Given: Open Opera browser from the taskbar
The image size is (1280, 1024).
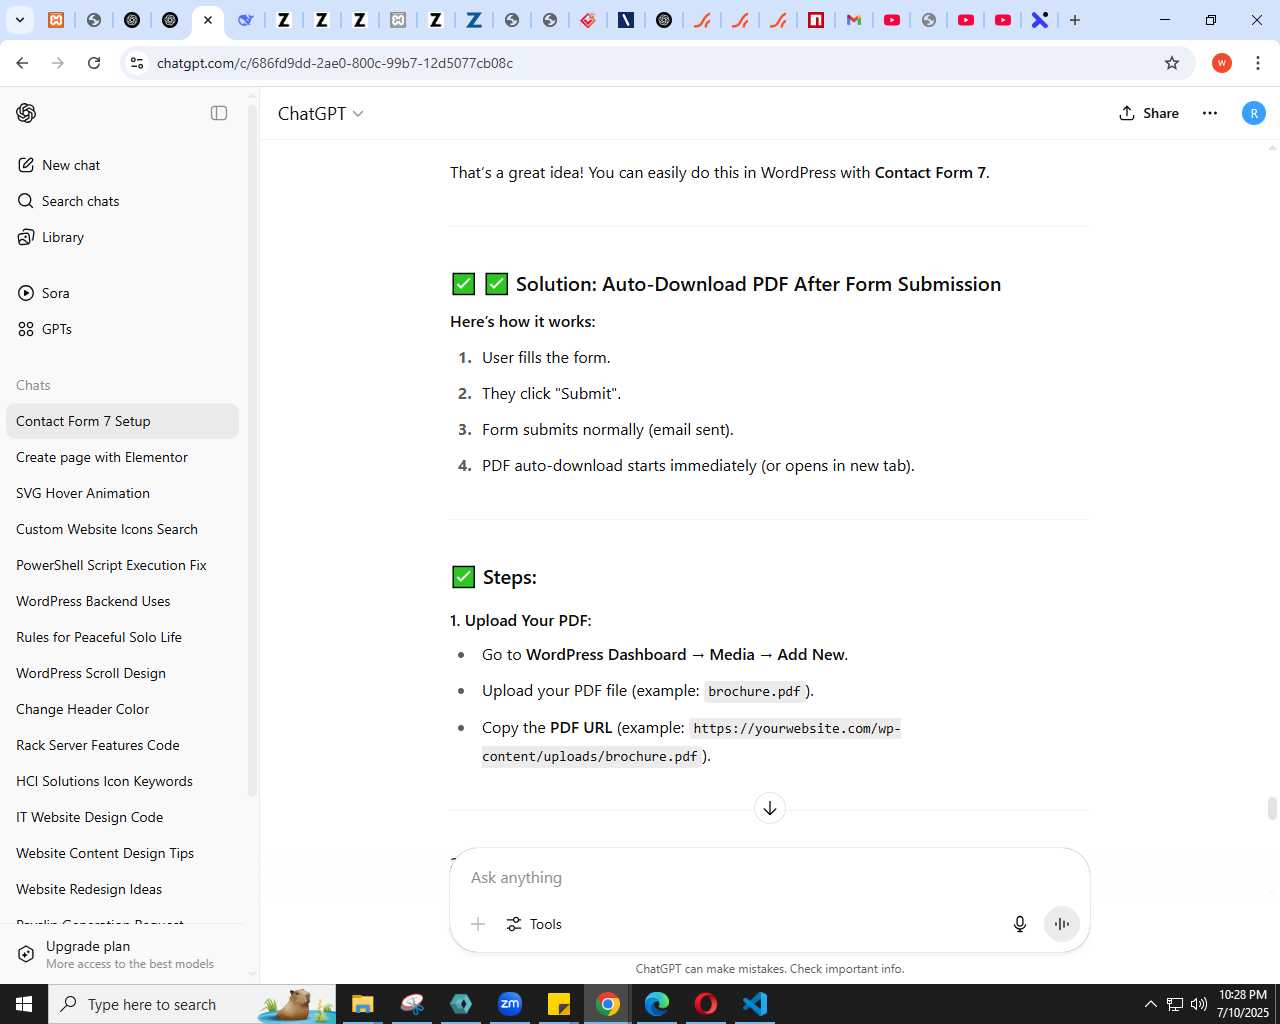Looking at the screenshot, I should (706, 1004).
